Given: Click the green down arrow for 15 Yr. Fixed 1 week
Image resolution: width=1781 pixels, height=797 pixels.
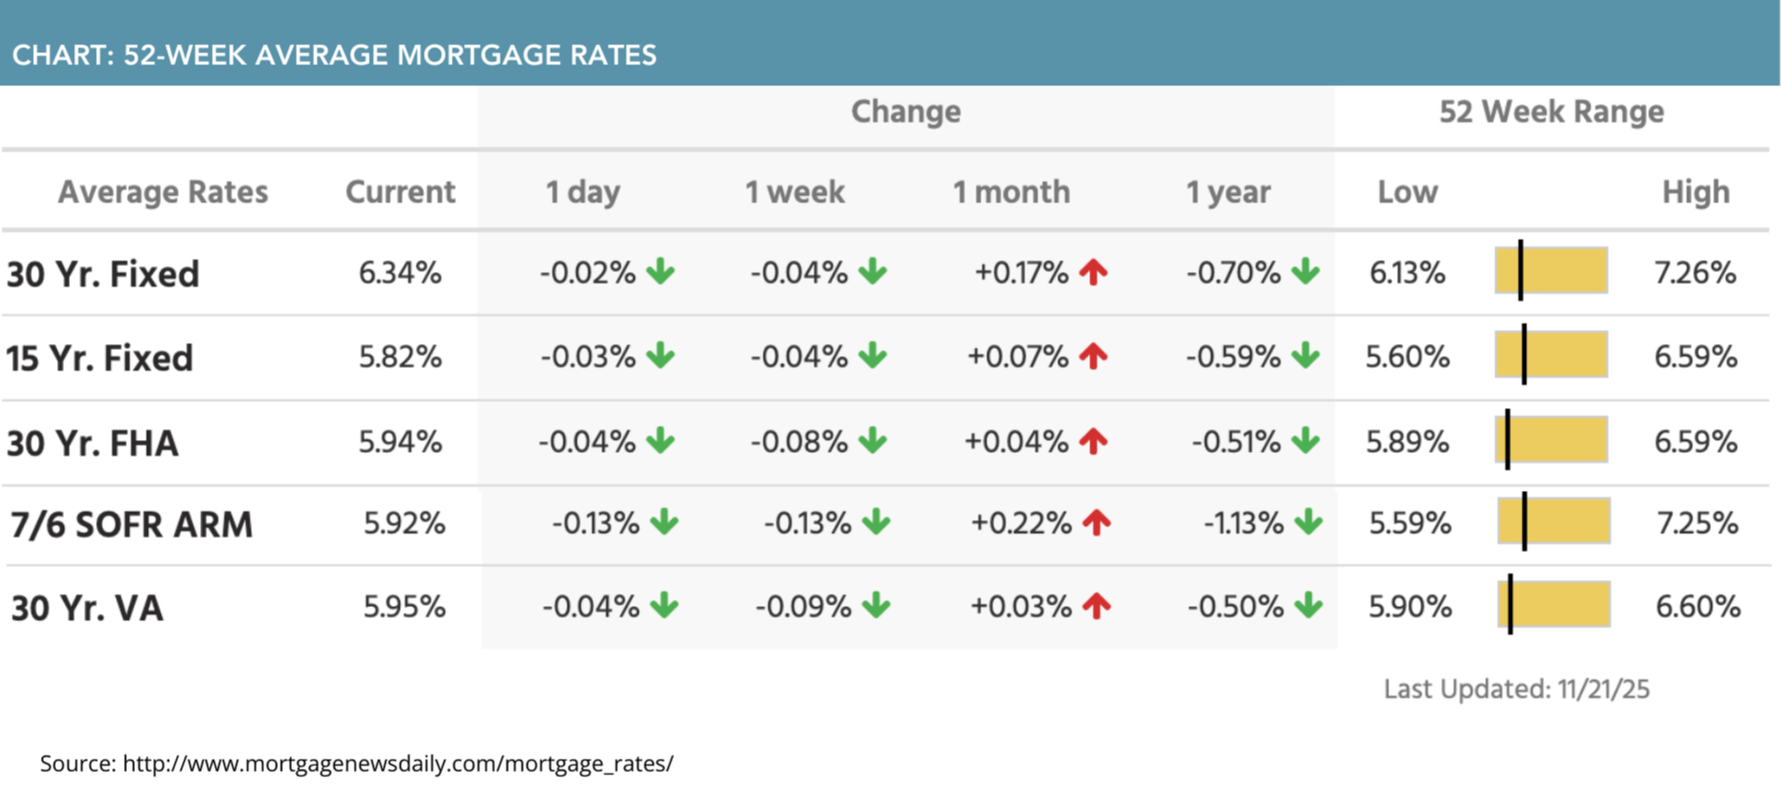Looking at the screenshot, I should click(873, 355).
